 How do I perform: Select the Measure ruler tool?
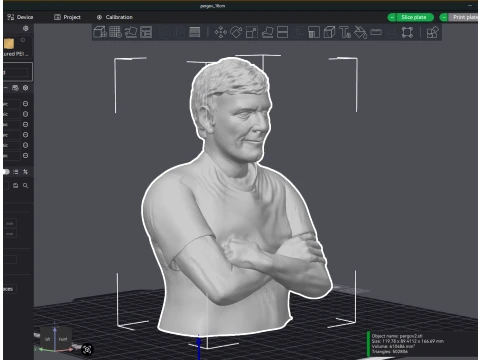tap(376, 32)
